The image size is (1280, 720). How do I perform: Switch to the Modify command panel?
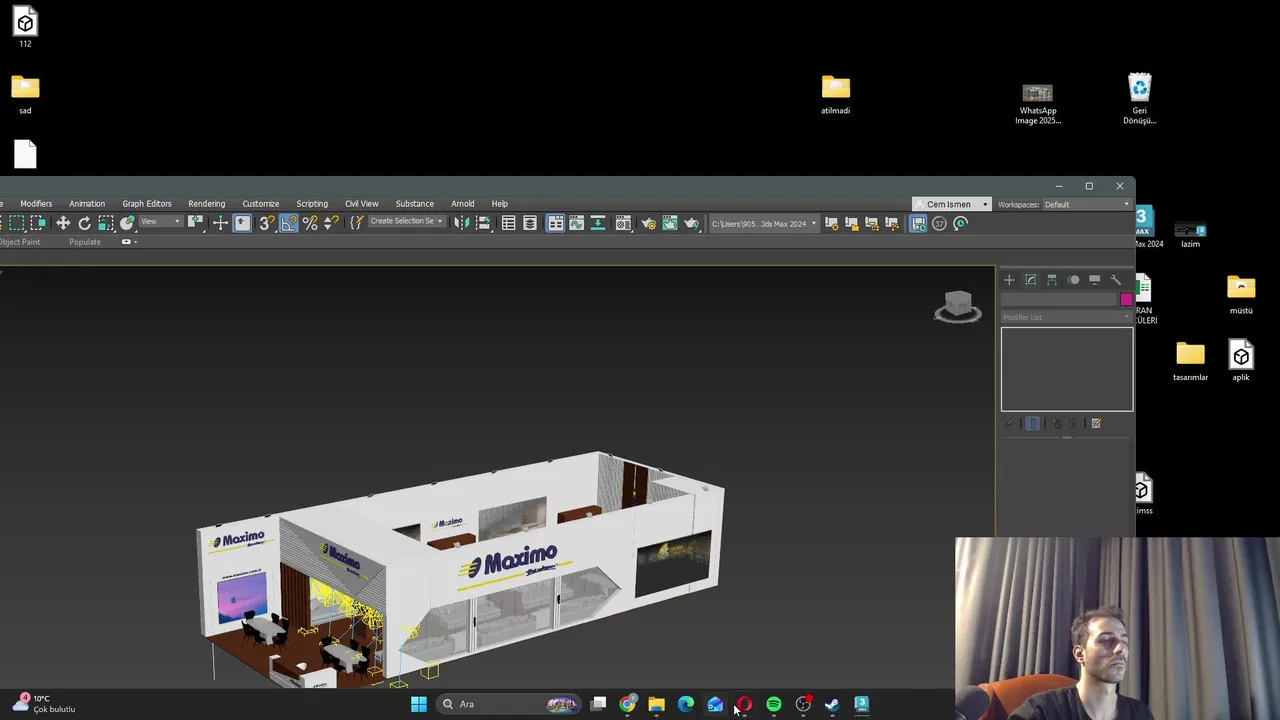tap(1030, 280)
